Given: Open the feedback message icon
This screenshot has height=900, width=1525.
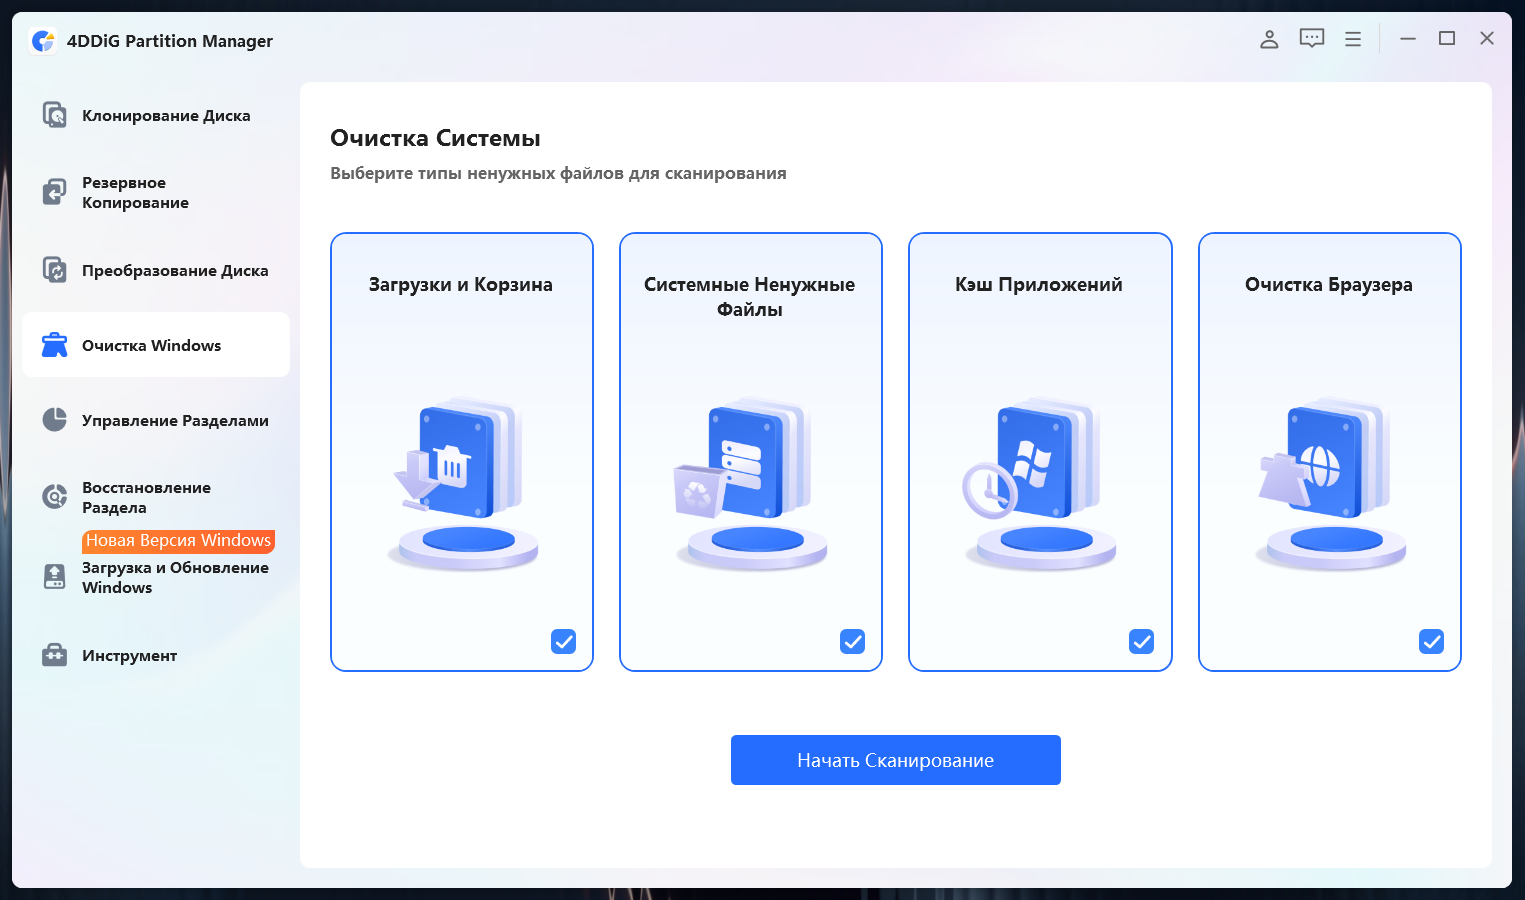Looking at the screenshot, I should pos(1312,39).
